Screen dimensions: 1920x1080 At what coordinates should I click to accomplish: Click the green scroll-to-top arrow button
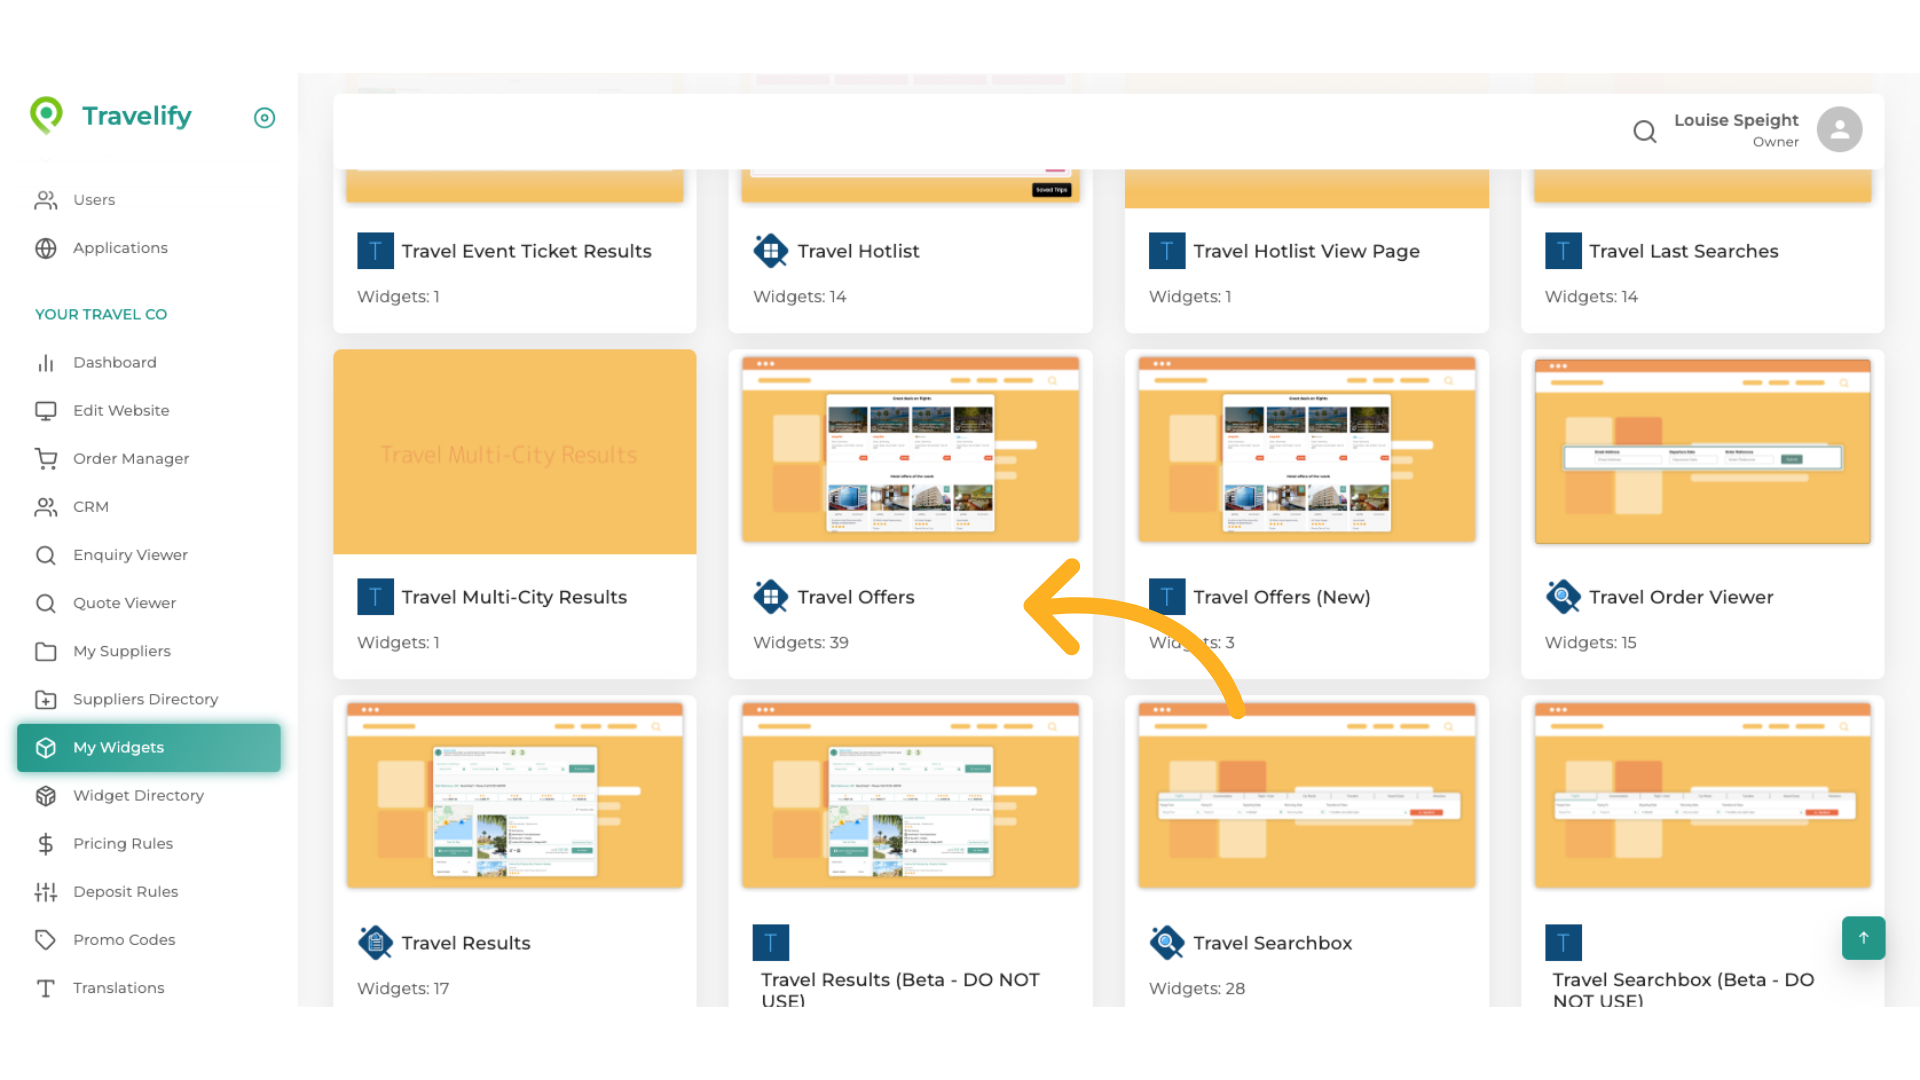(x=1863, y=938)
